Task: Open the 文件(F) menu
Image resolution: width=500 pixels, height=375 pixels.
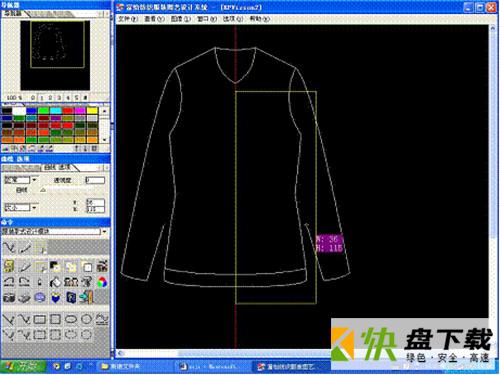Action: (128, 19)
